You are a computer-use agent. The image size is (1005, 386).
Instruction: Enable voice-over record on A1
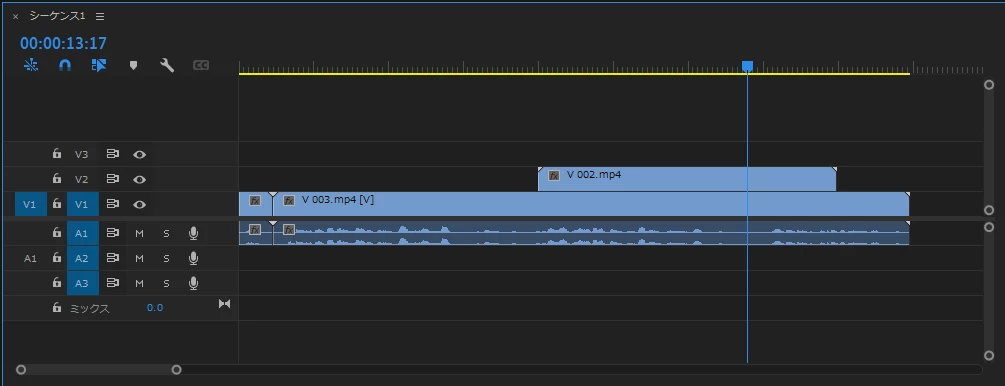tap(194, 233)
